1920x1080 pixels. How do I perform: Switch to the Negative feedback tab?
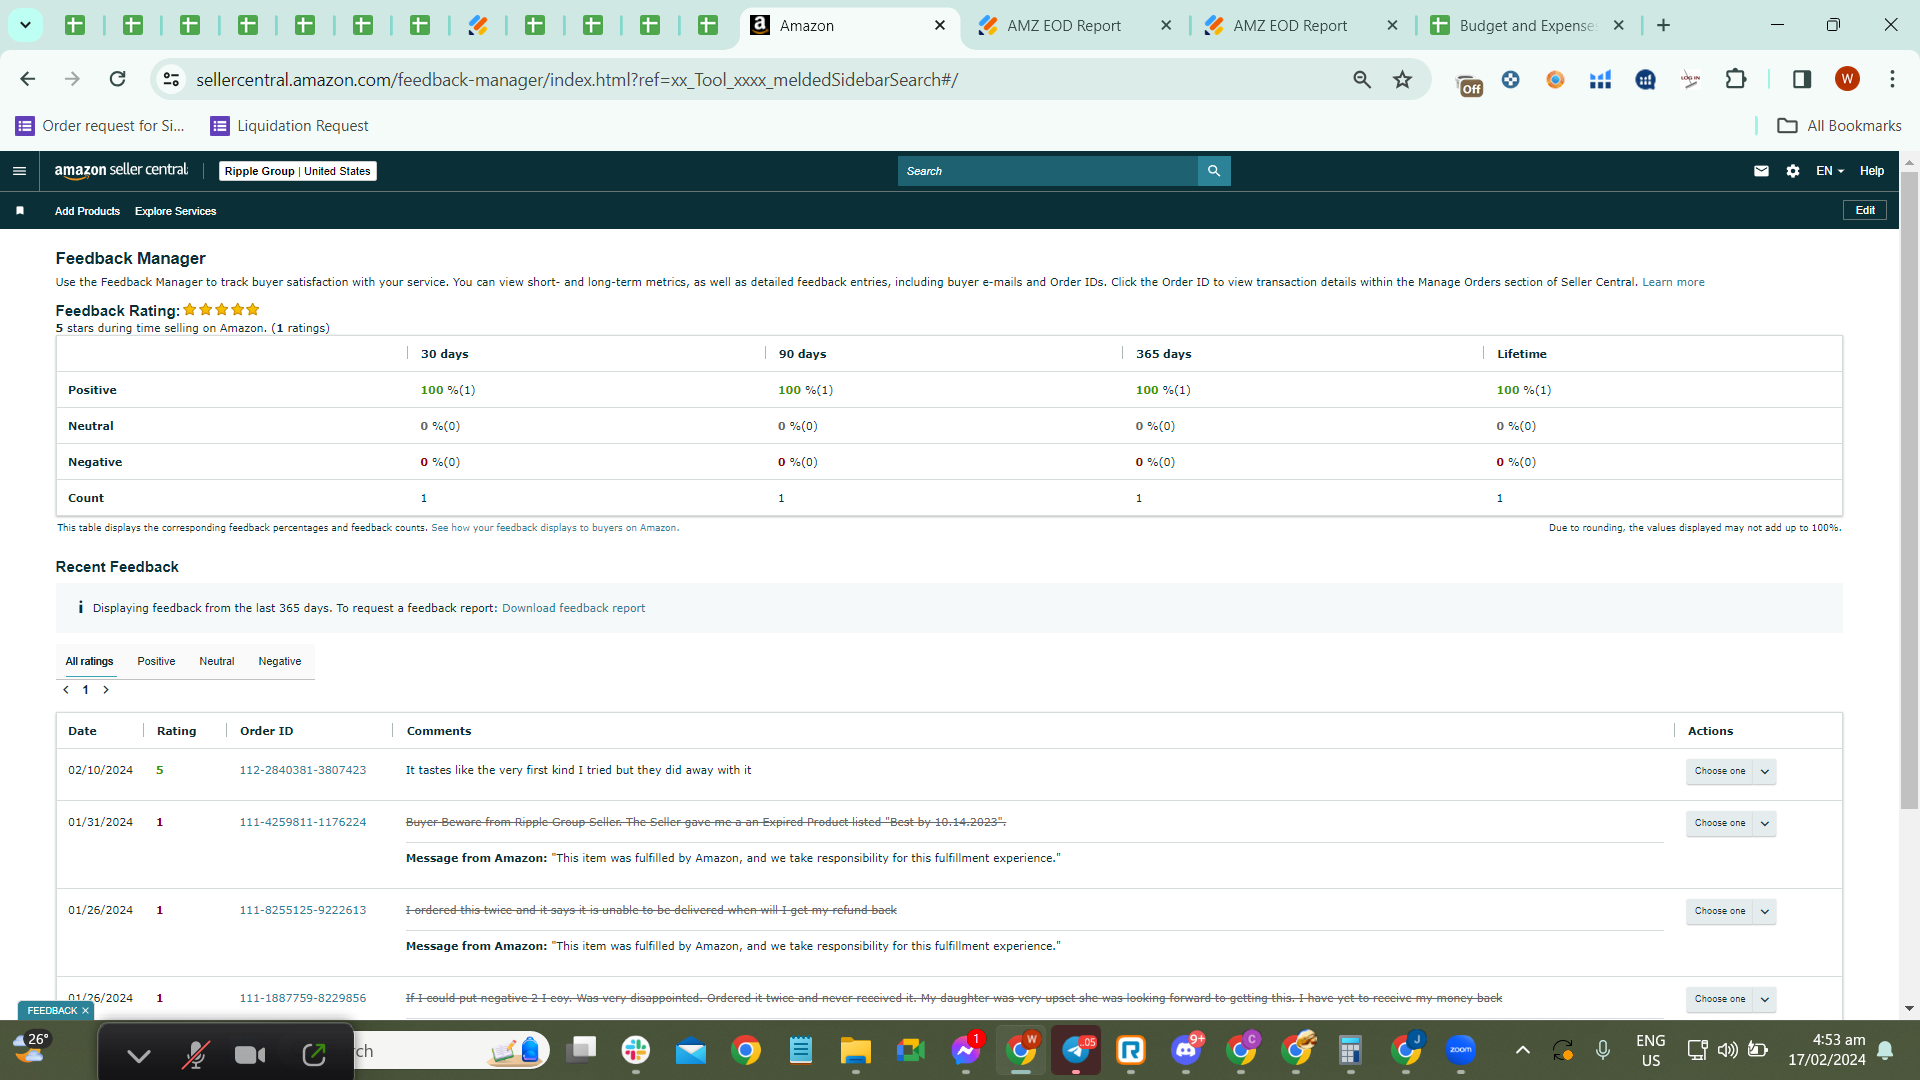tap(279, 661)
